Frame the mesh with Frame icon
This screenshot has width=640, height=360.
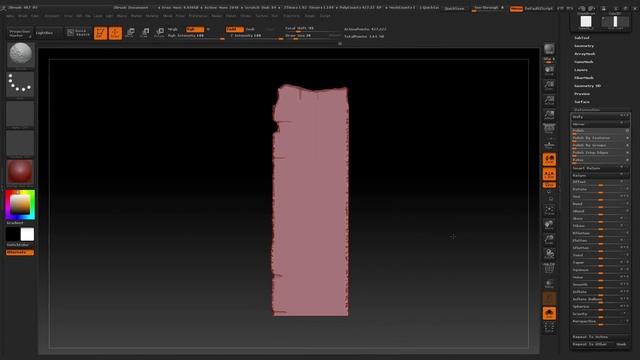[549, 211]
